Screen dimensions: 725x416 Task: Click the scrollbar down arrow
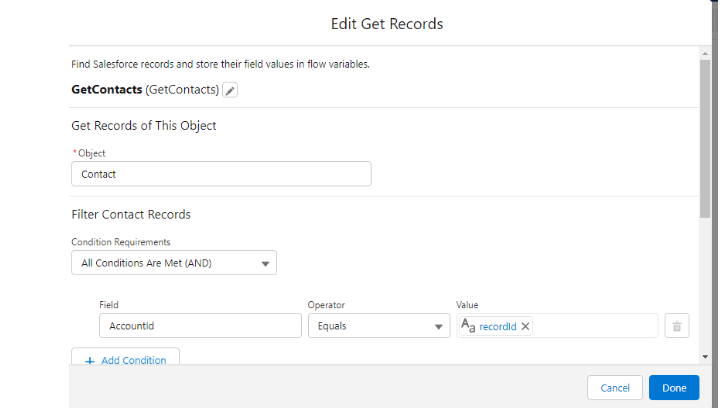click(705, 356)
